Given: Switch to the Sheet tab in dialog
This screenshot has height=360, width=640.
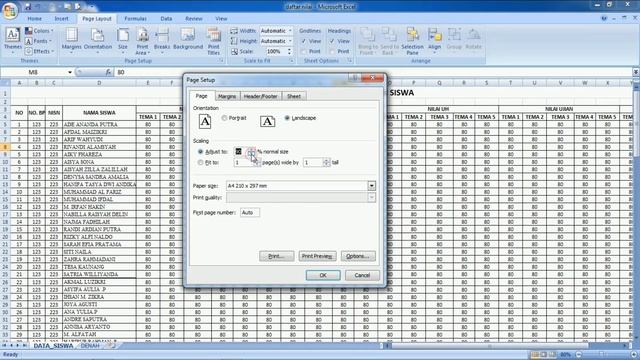Looking at the screenshot, I should (293, 96).
